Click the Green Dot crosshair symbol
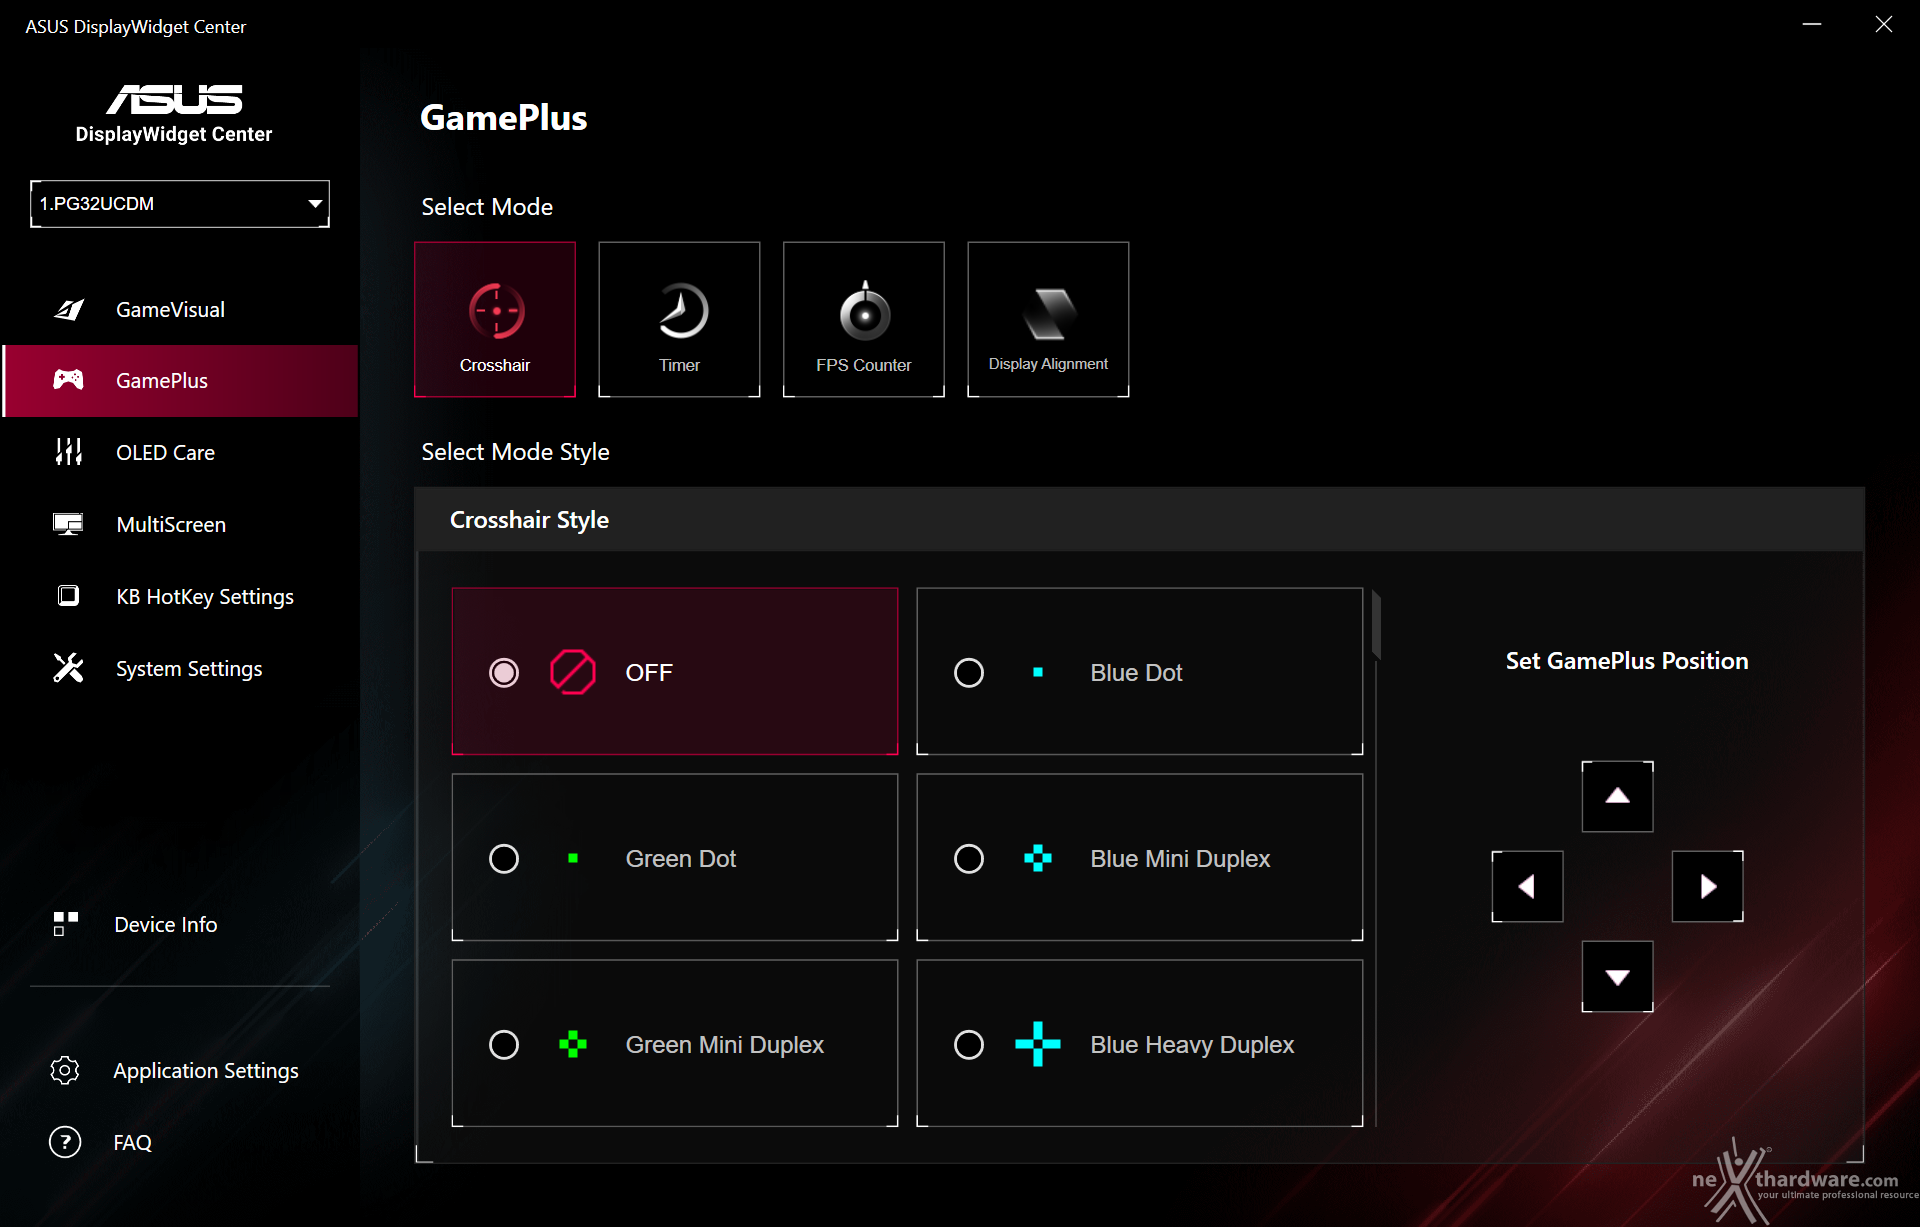This screenshot has height=1227, width=1920. click(573, 858)
